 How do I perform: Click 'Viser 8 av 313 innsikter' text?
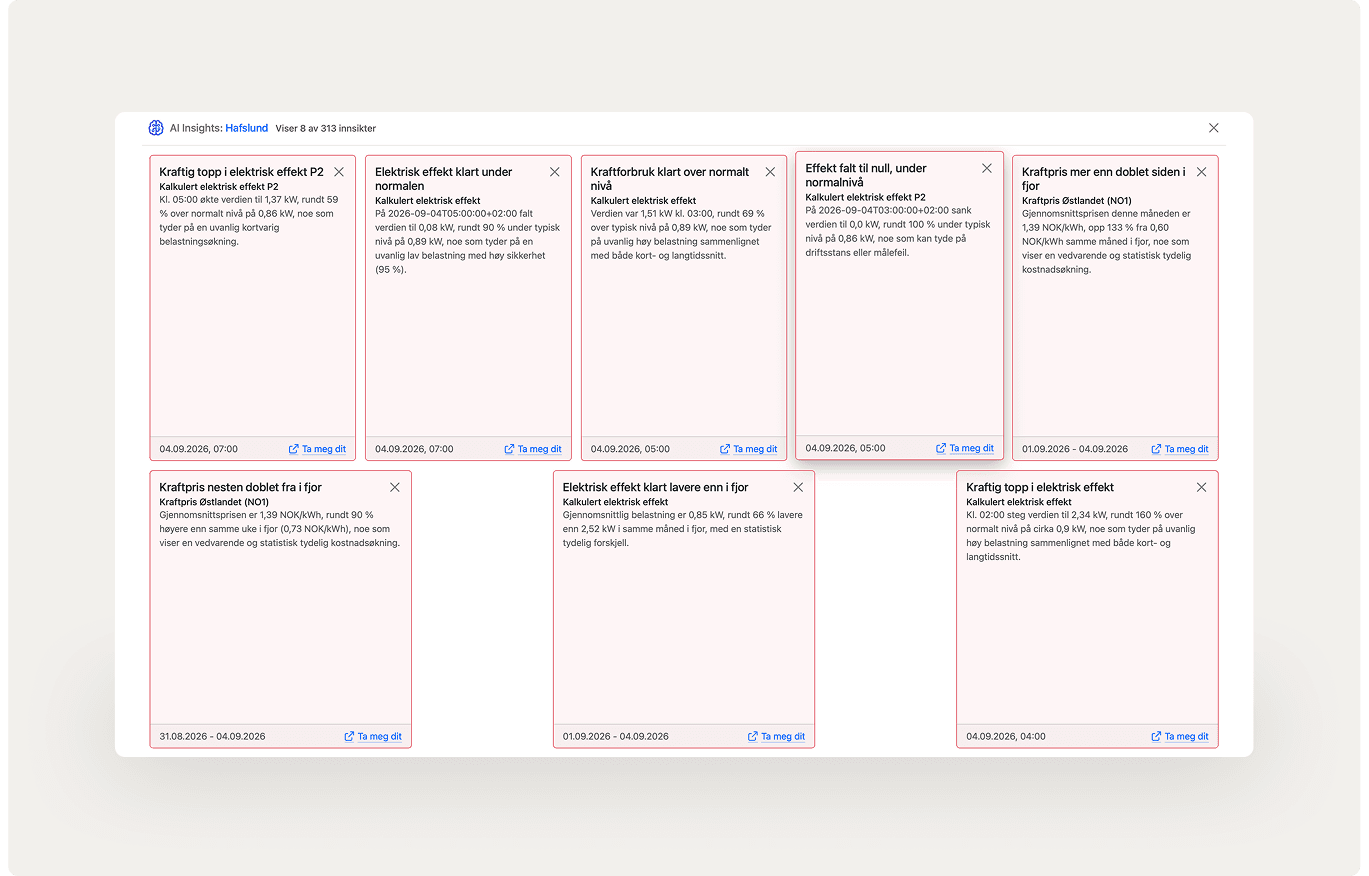(326, 128)
